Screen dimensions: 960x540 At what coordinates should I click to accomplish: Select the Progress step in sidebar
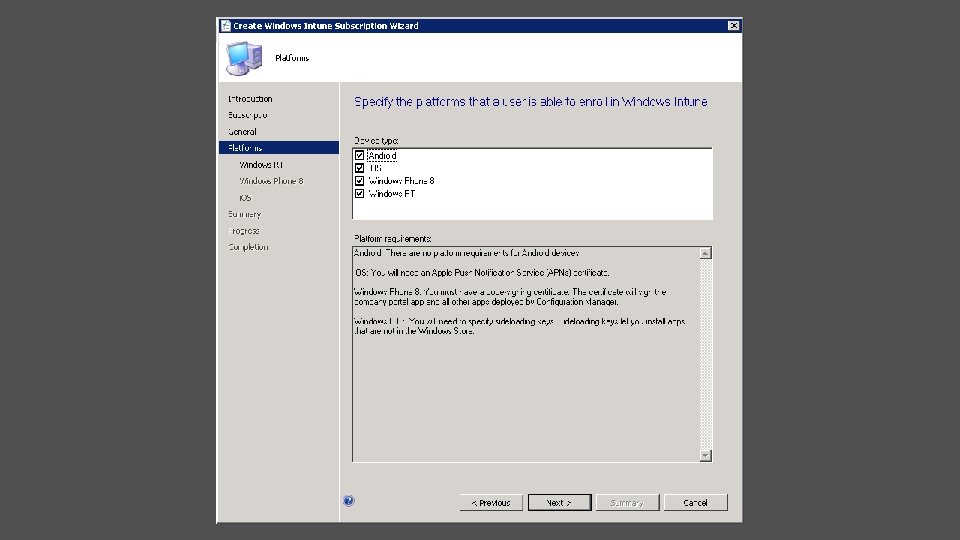(244, 231)
